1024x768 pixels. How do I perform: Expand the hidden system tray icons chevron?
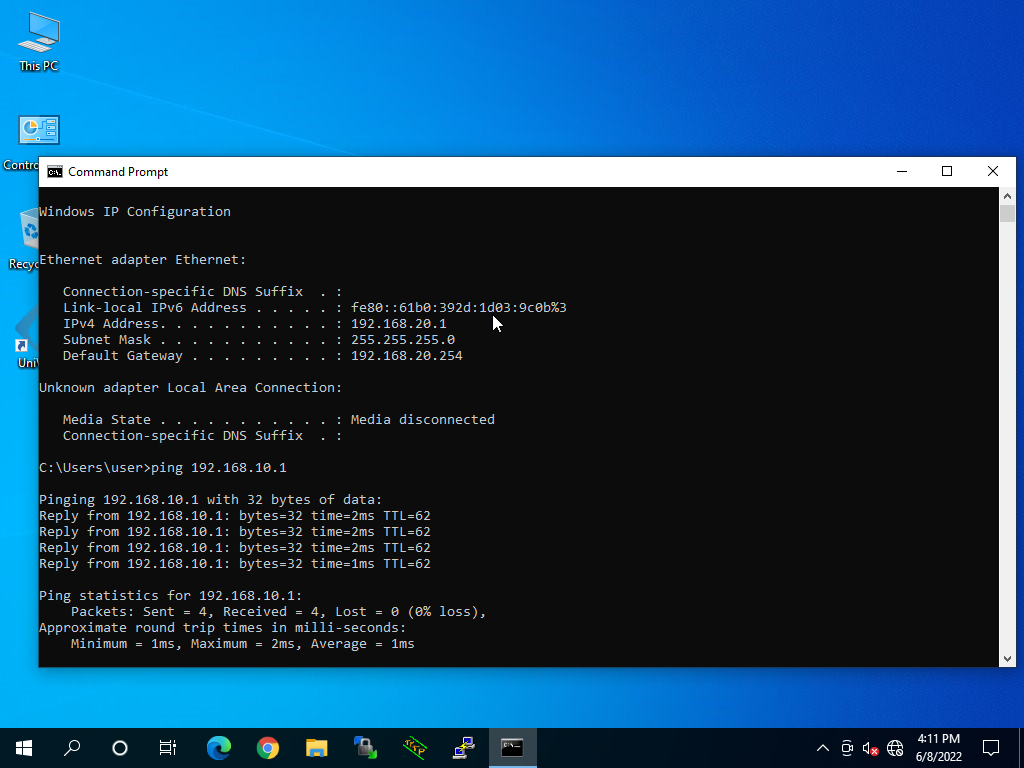(x=823, y=748)
